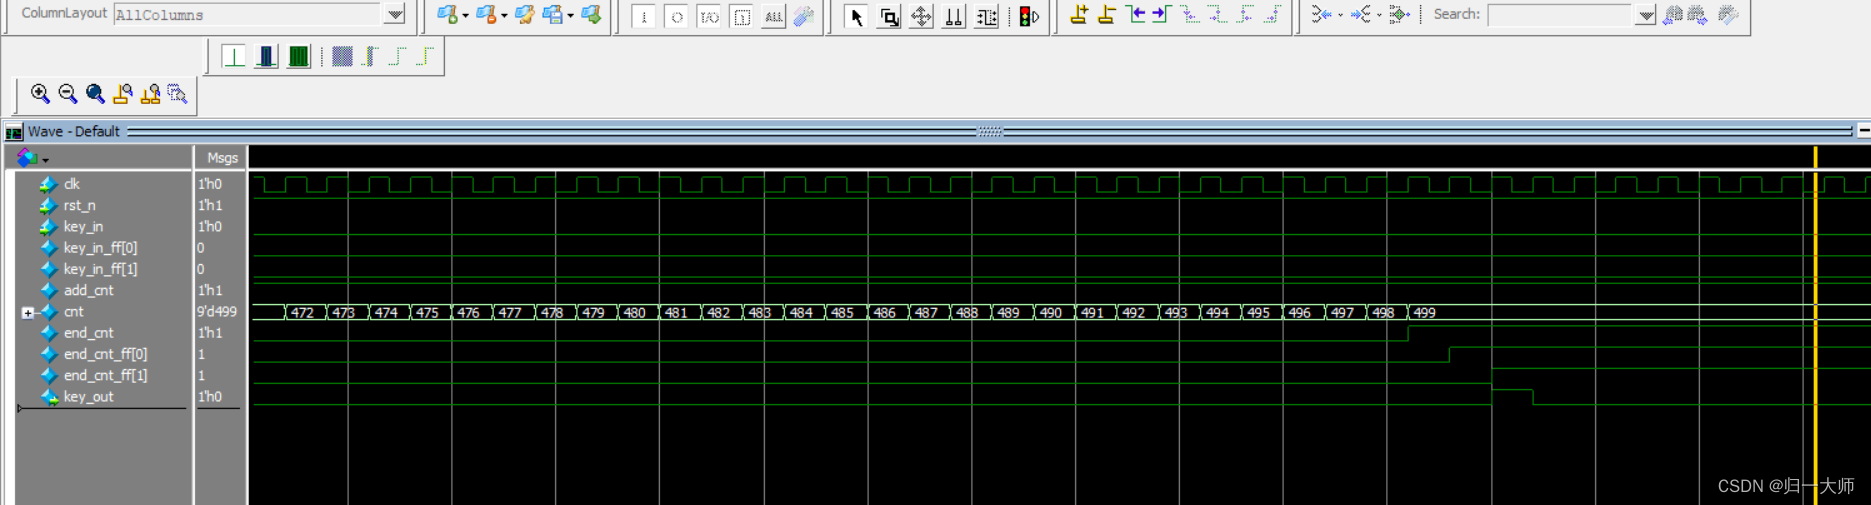Click the Msgs column header

pyautogui.click(x=222, y=158)
